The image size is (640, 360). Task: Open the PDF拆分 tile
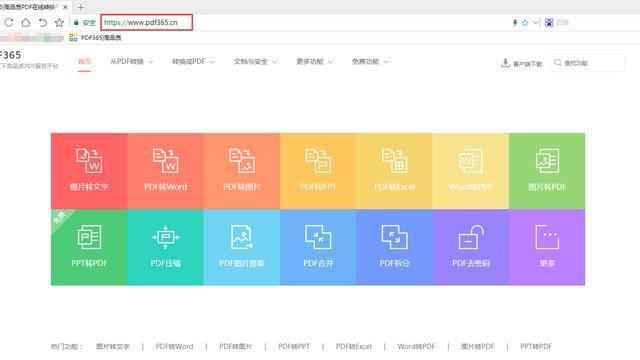(394, 247)
